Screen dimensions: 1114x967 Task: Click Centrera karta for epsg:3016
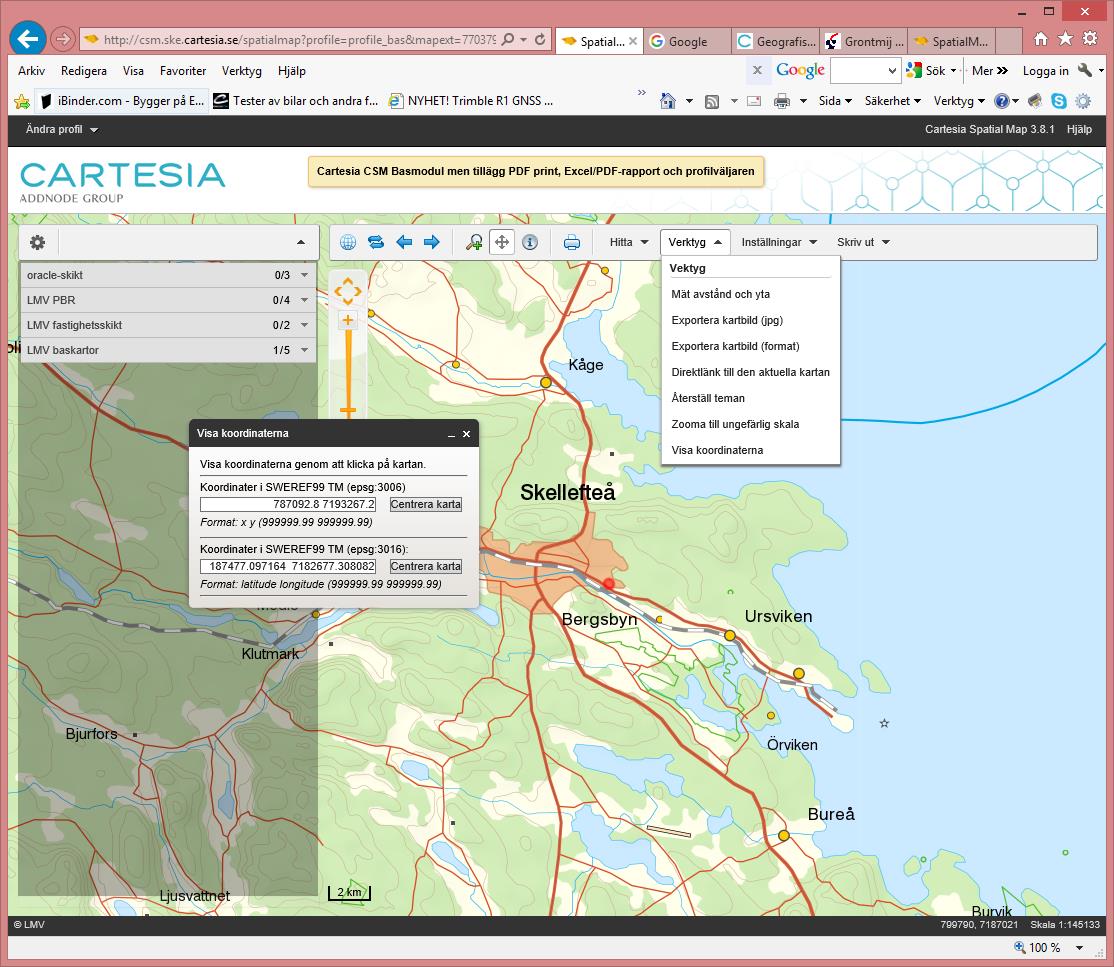coord(426,566)
